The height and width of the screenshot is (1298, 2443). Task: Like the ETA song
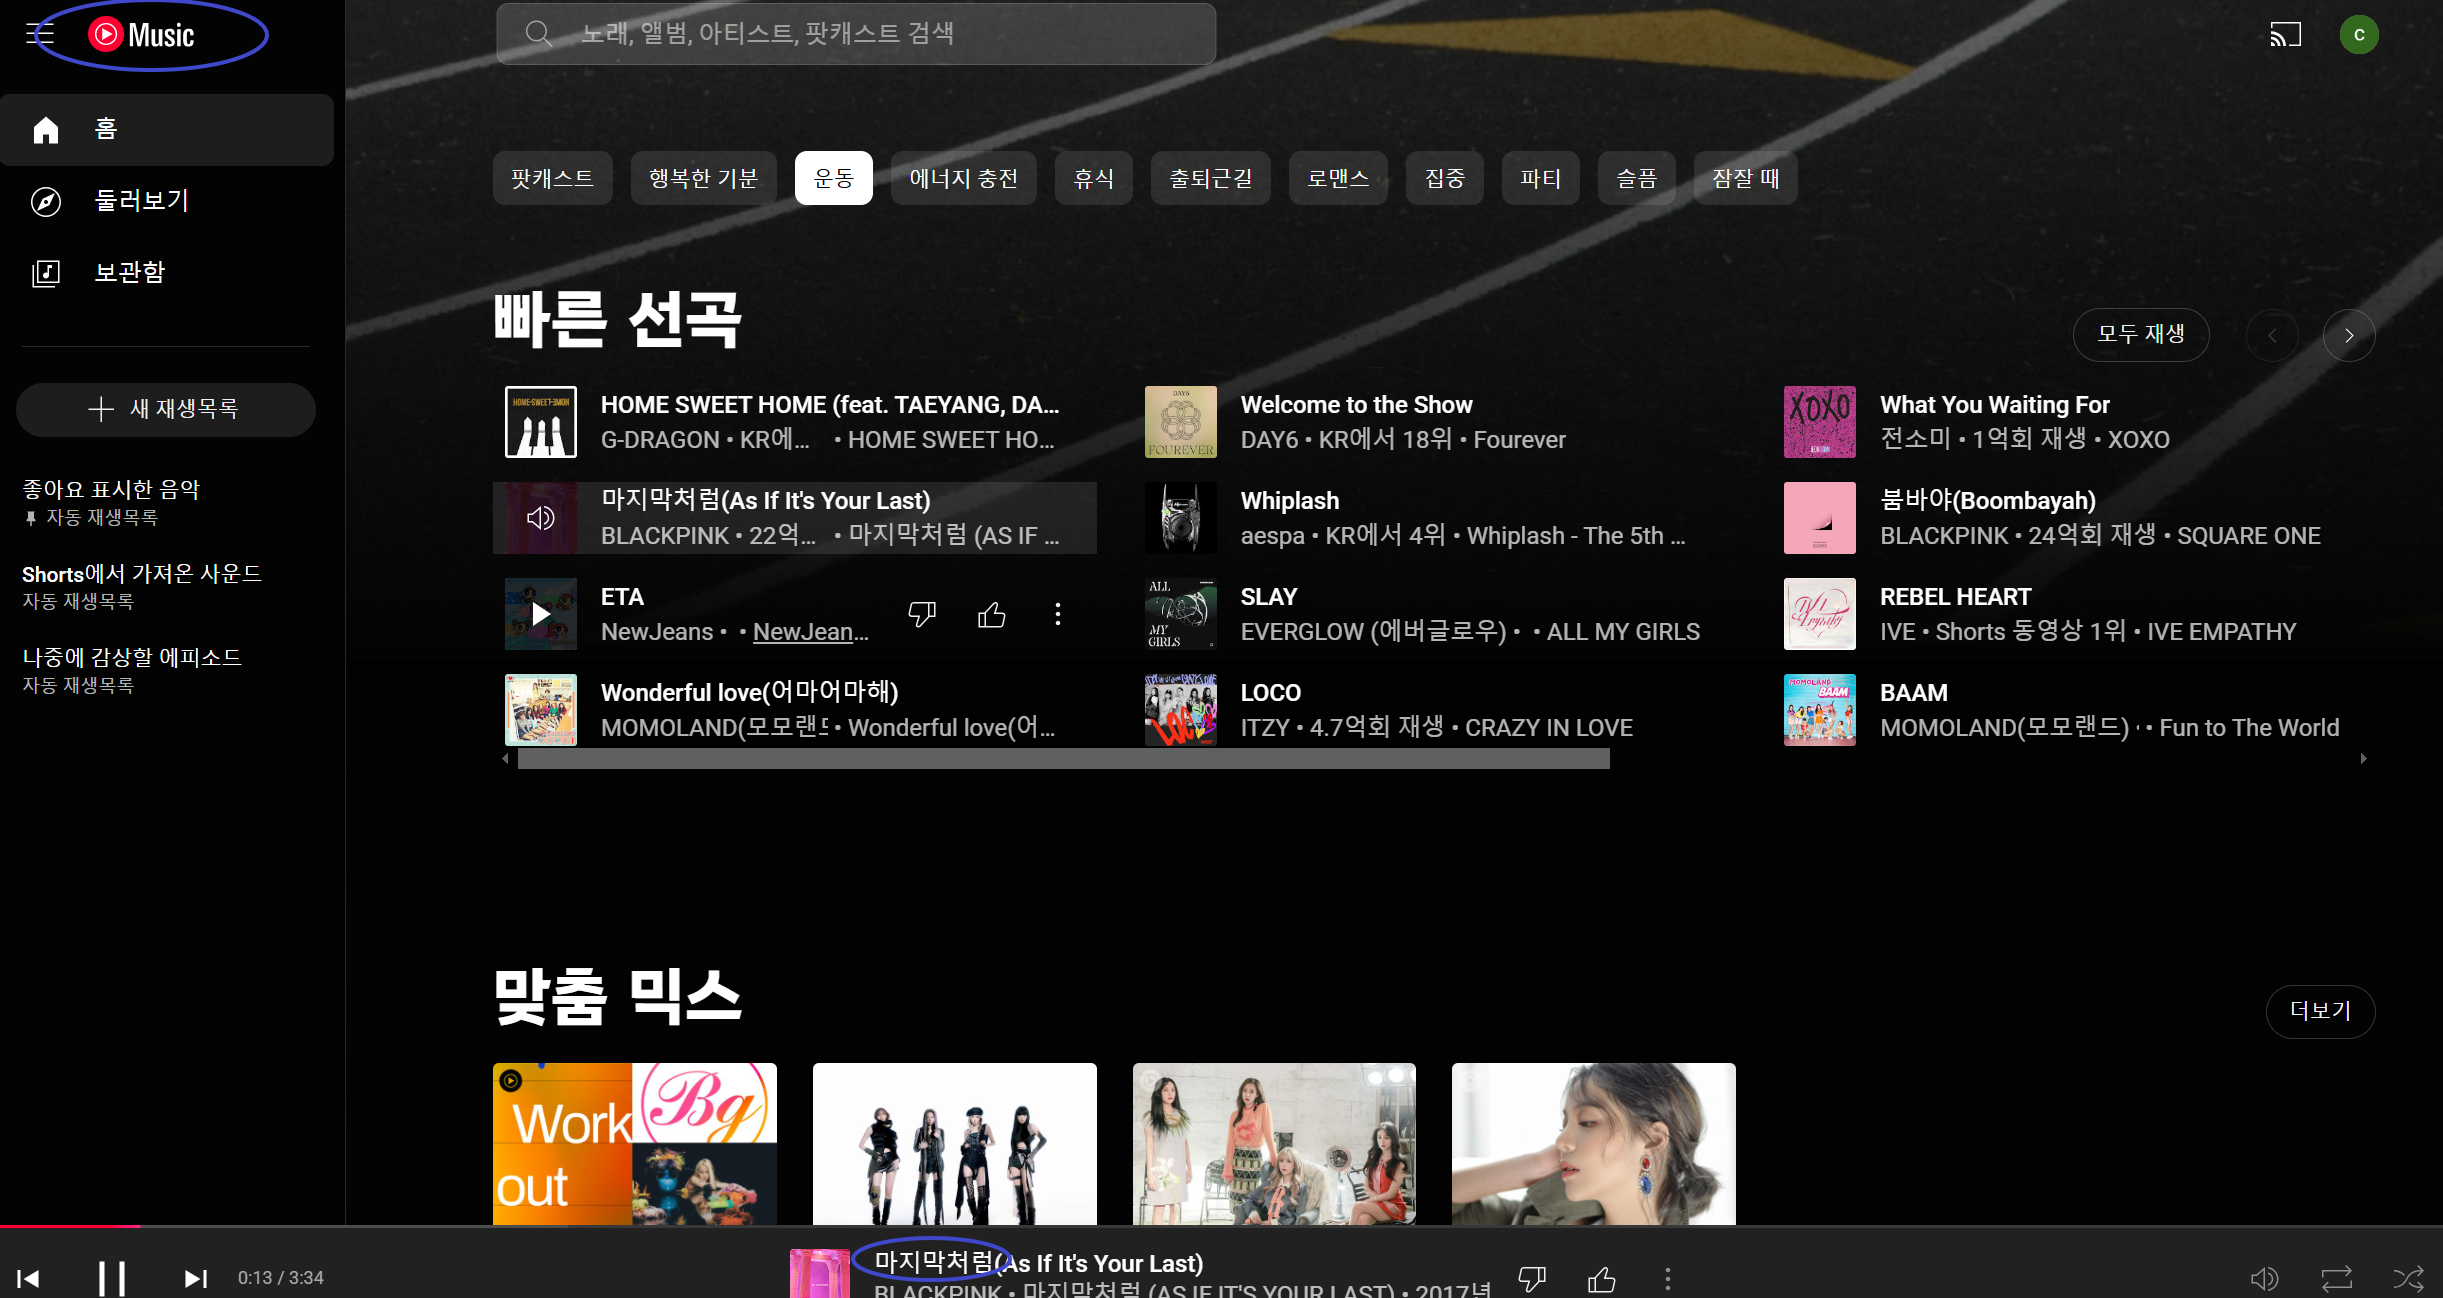[x=992, y=614]
